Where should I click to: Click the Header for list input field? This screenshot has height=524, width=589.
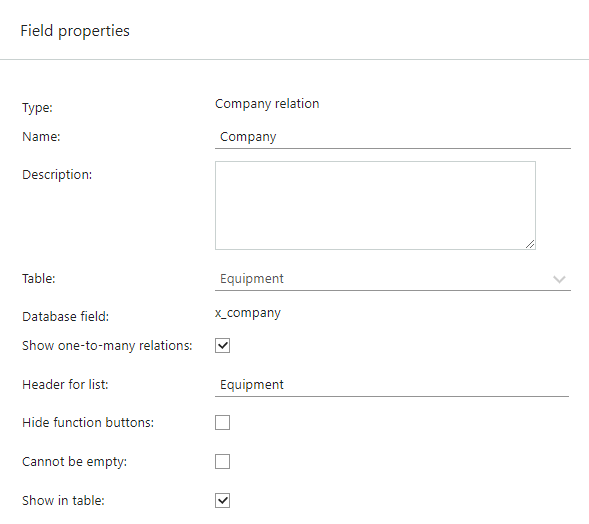click(x=392, y=385)
